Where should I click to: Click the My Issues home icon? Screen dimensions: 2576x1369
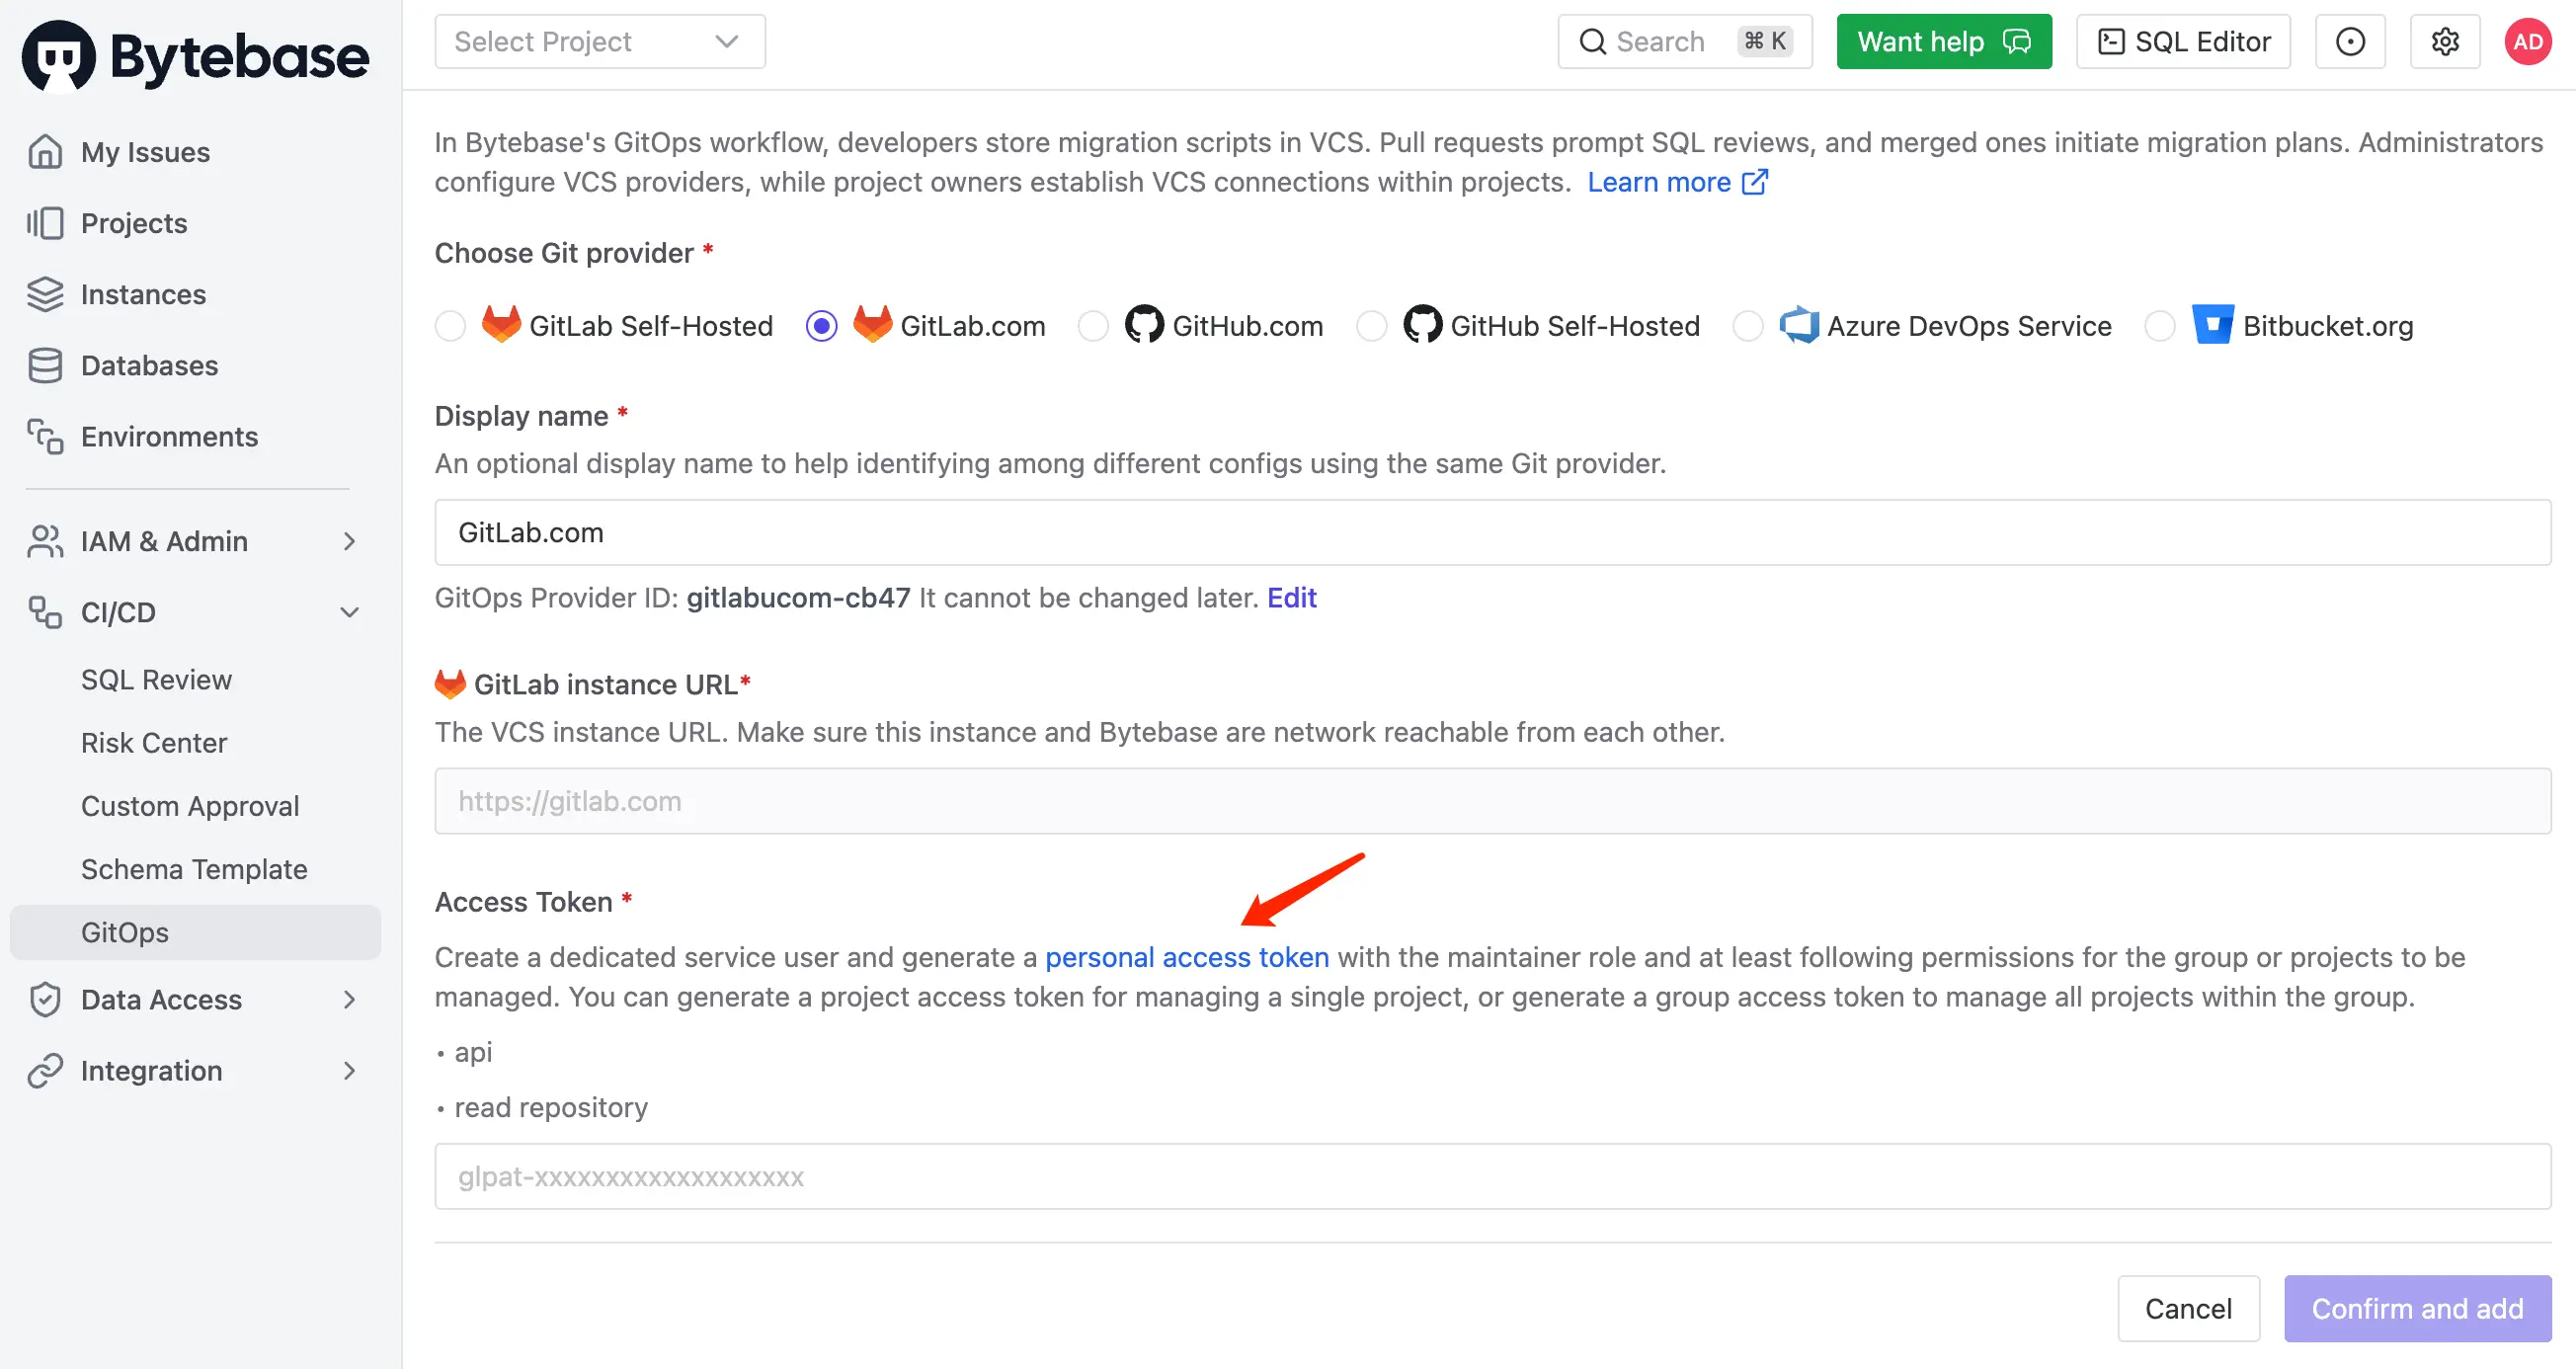coord(45,152)
